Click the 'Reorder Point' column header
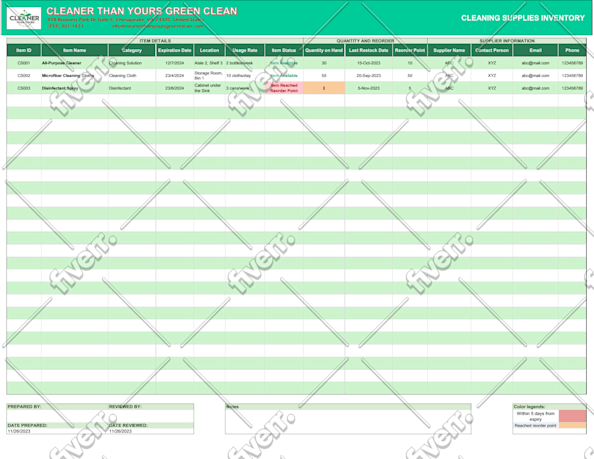The height and width of the screenshot is (459, 594). point(410,50)
